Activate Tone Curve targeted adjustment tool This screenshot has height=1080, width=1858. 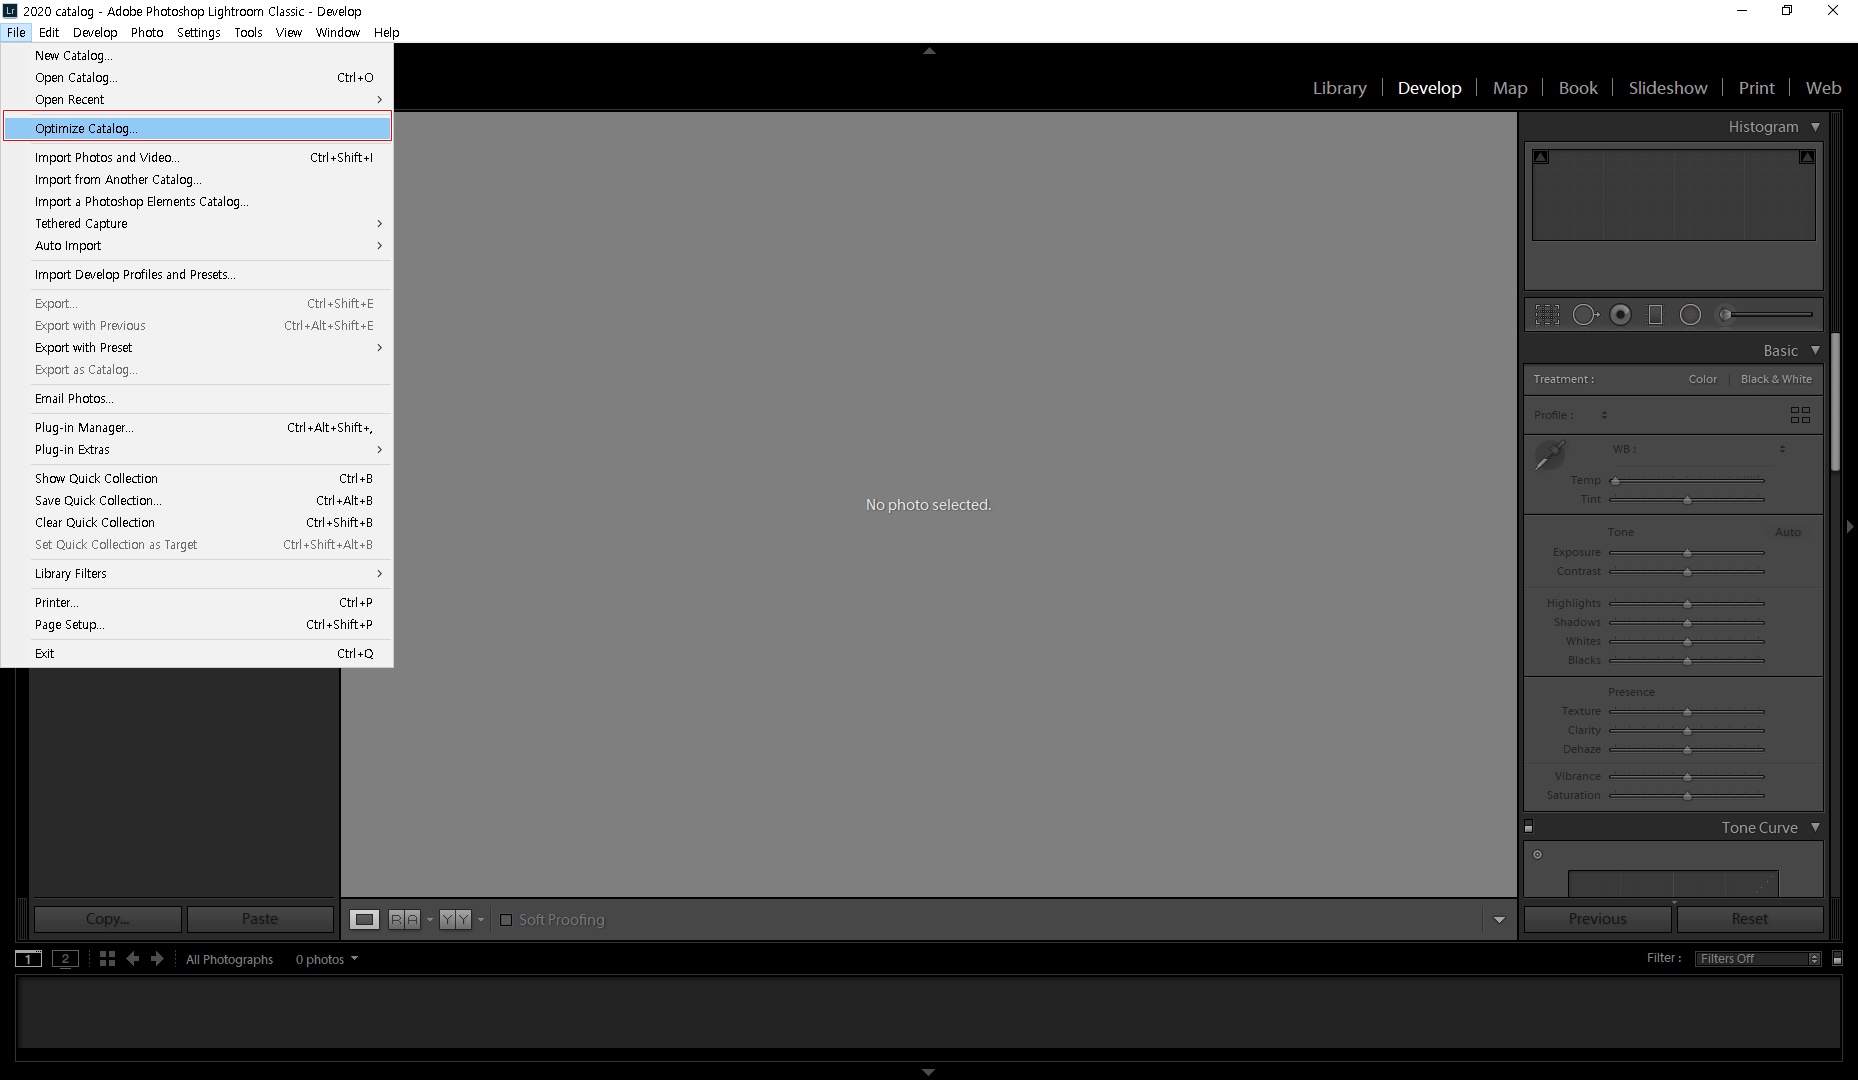point(1538,854)
